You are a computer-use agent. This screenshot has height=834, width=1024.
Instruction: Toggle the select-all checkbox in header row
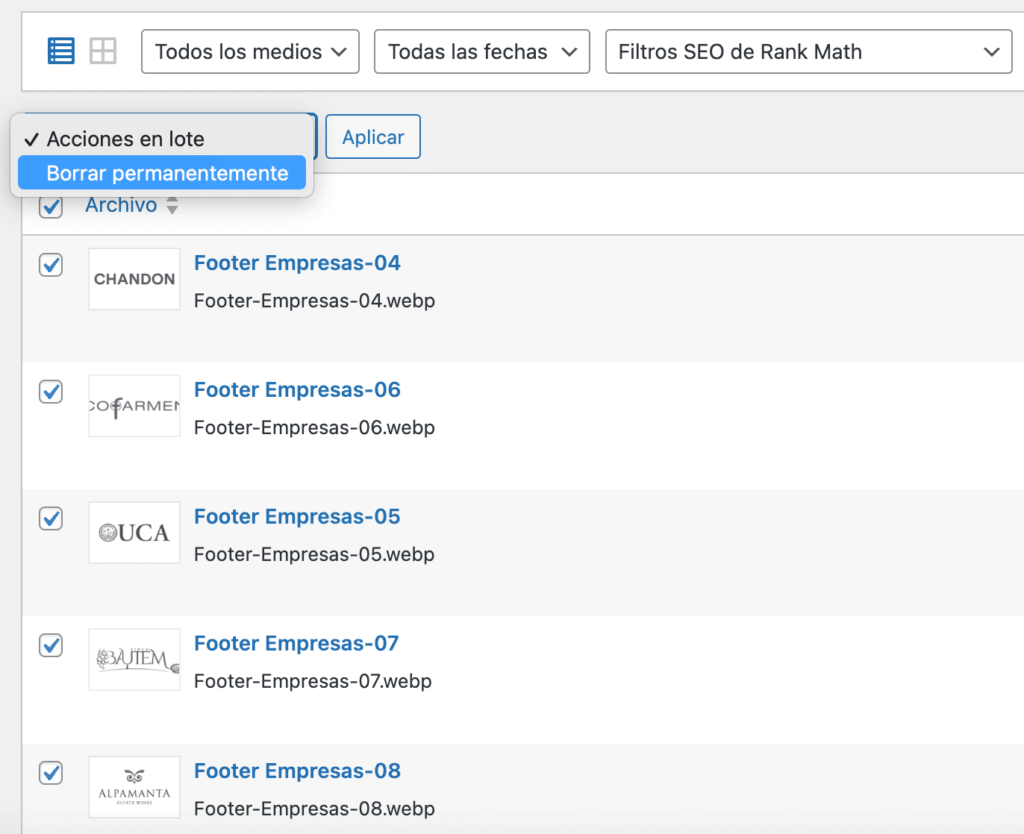coord(50,204)
